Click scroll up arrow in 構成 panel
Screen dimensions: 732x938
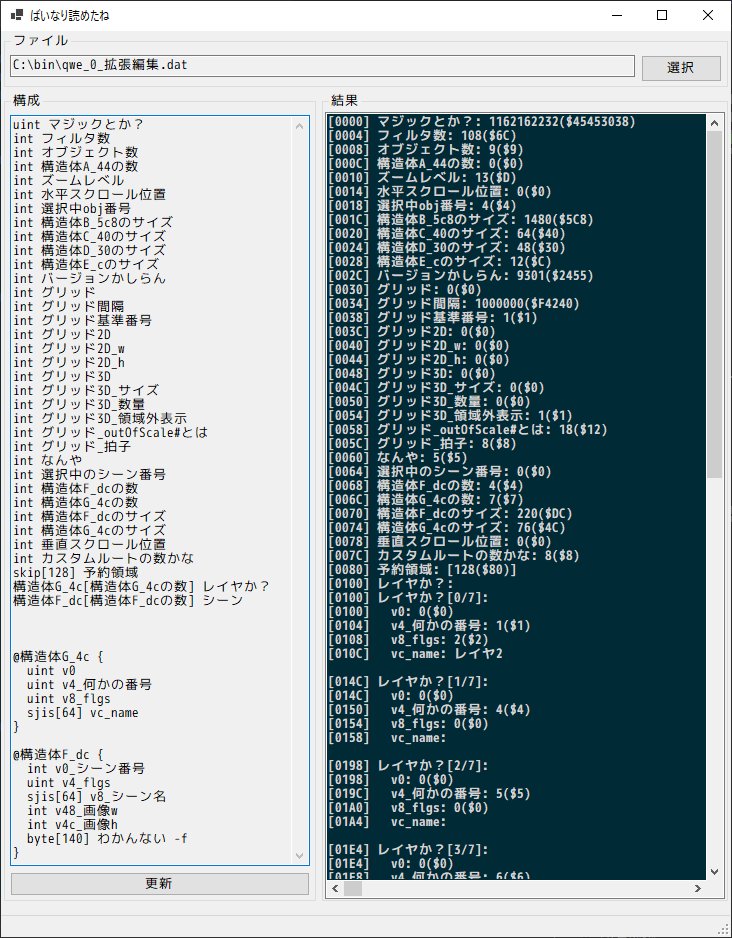coord(300,126)
